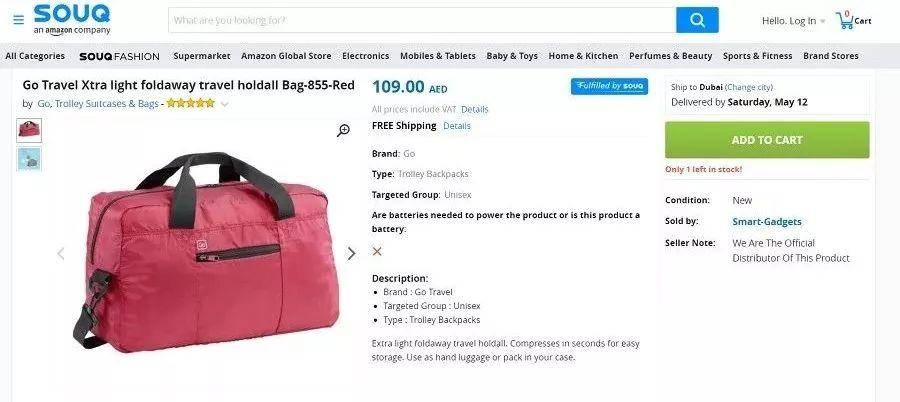Zoom the product image with magnifier icon
900x402 pixels.
tap(343, 130)
